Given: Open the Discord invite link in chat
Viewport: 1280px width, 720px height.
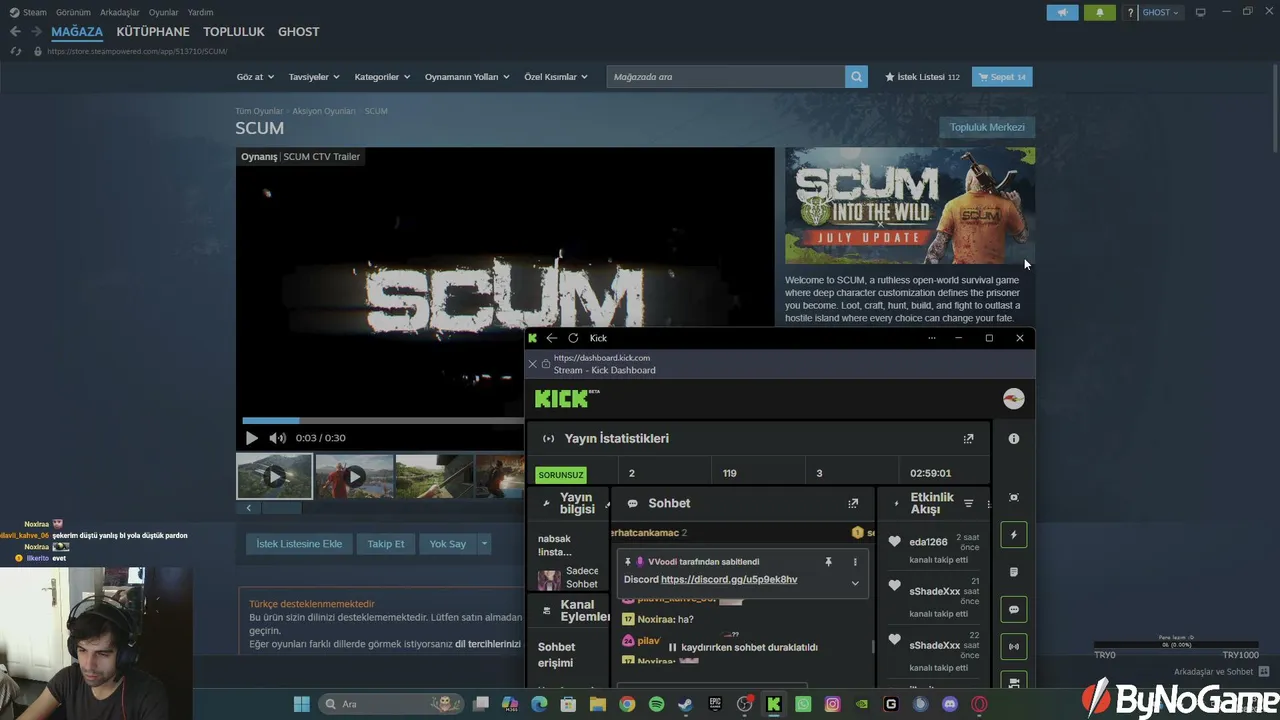Looking at the screenshot, I should (x=729, y=580).
